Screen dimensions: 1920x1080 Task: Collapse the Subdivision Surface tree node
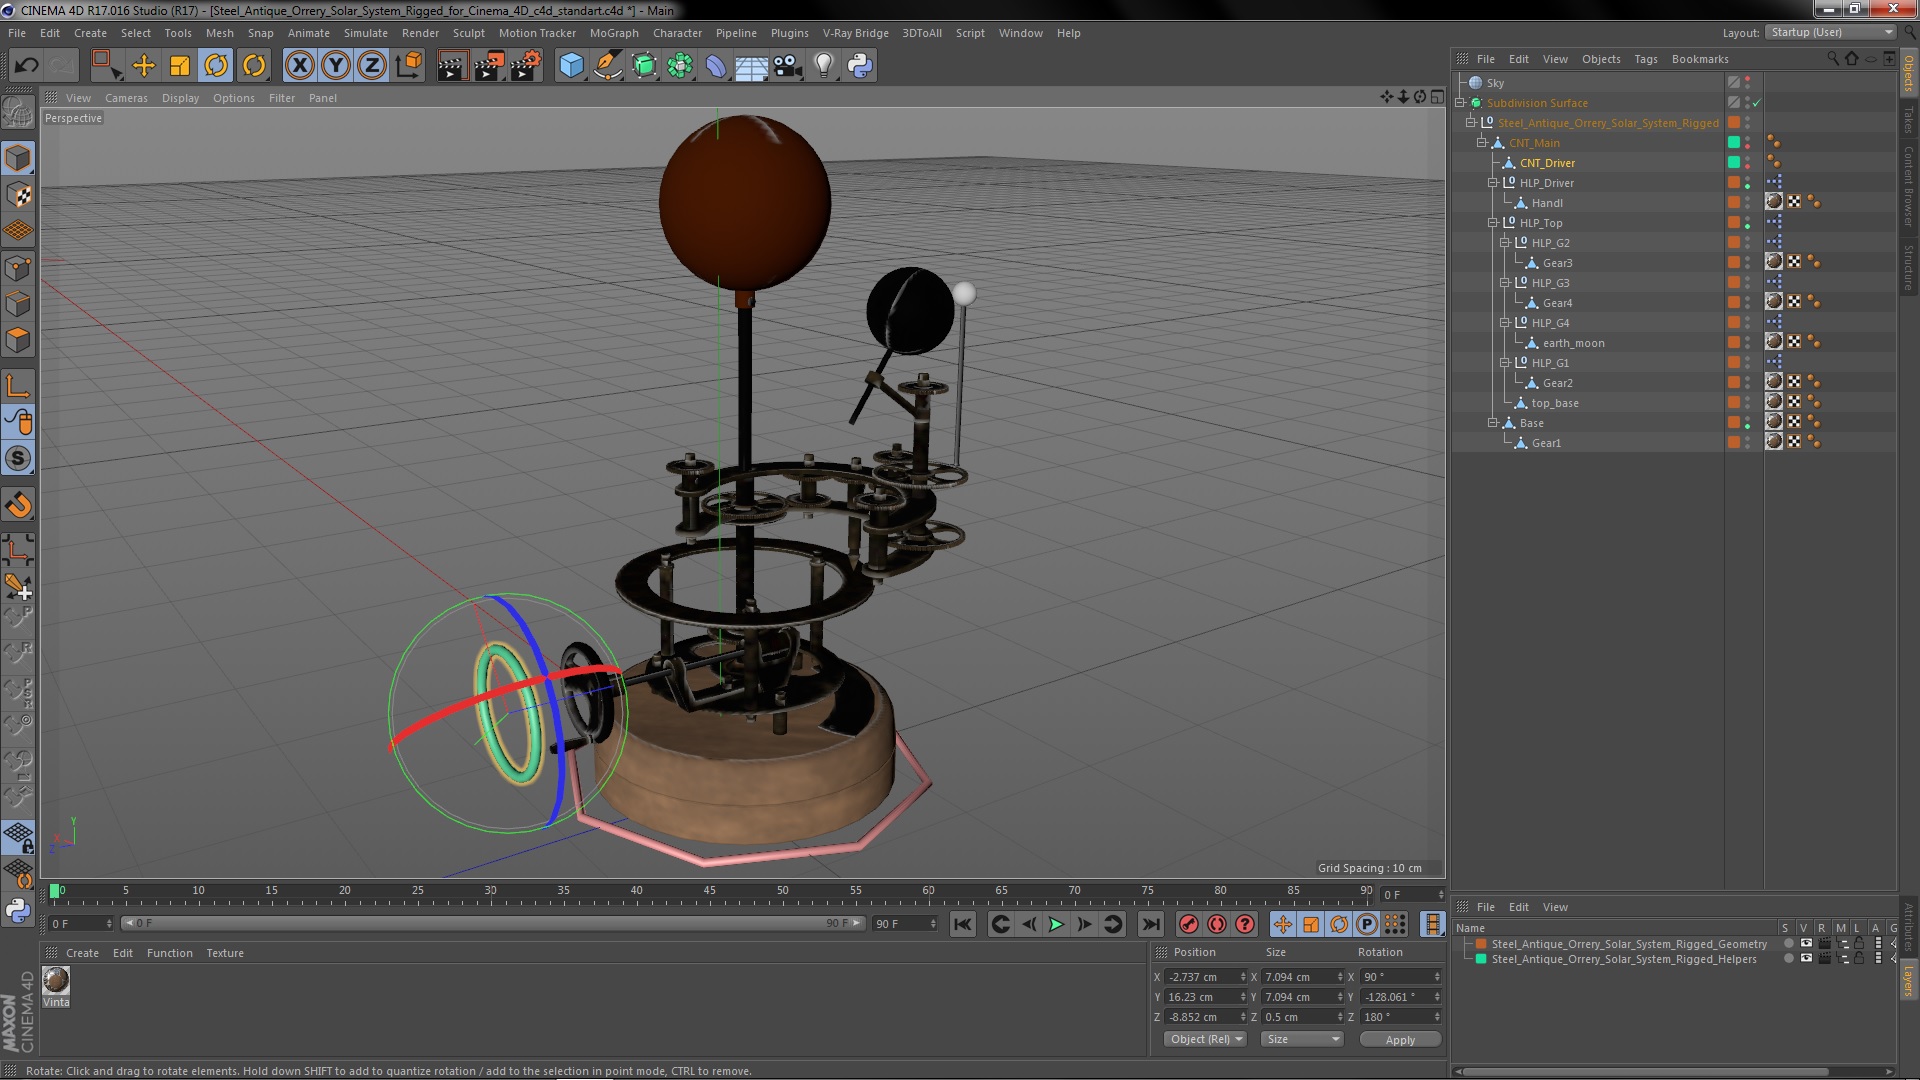point(1460,103)
